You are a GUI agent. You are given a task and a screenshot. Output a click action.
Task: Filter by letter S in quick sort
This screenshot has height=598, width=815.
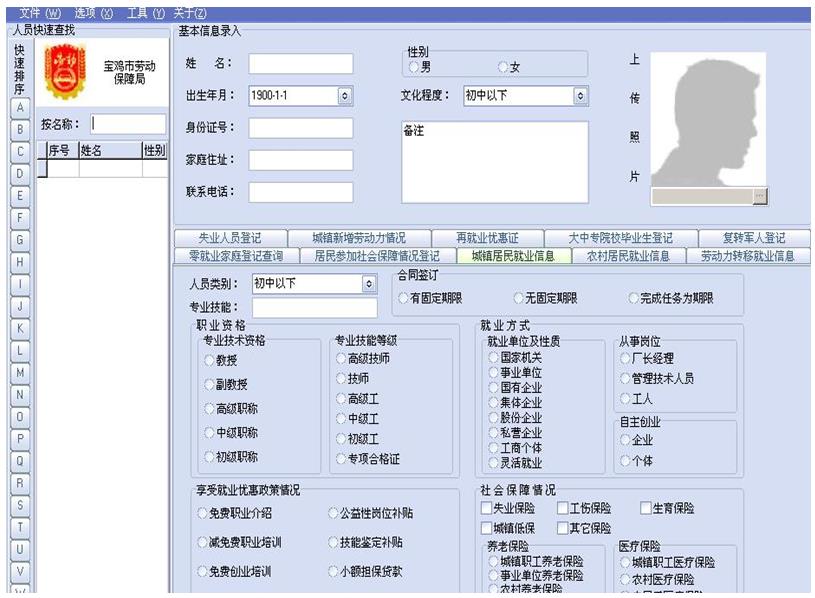click(x=20, y=505)
